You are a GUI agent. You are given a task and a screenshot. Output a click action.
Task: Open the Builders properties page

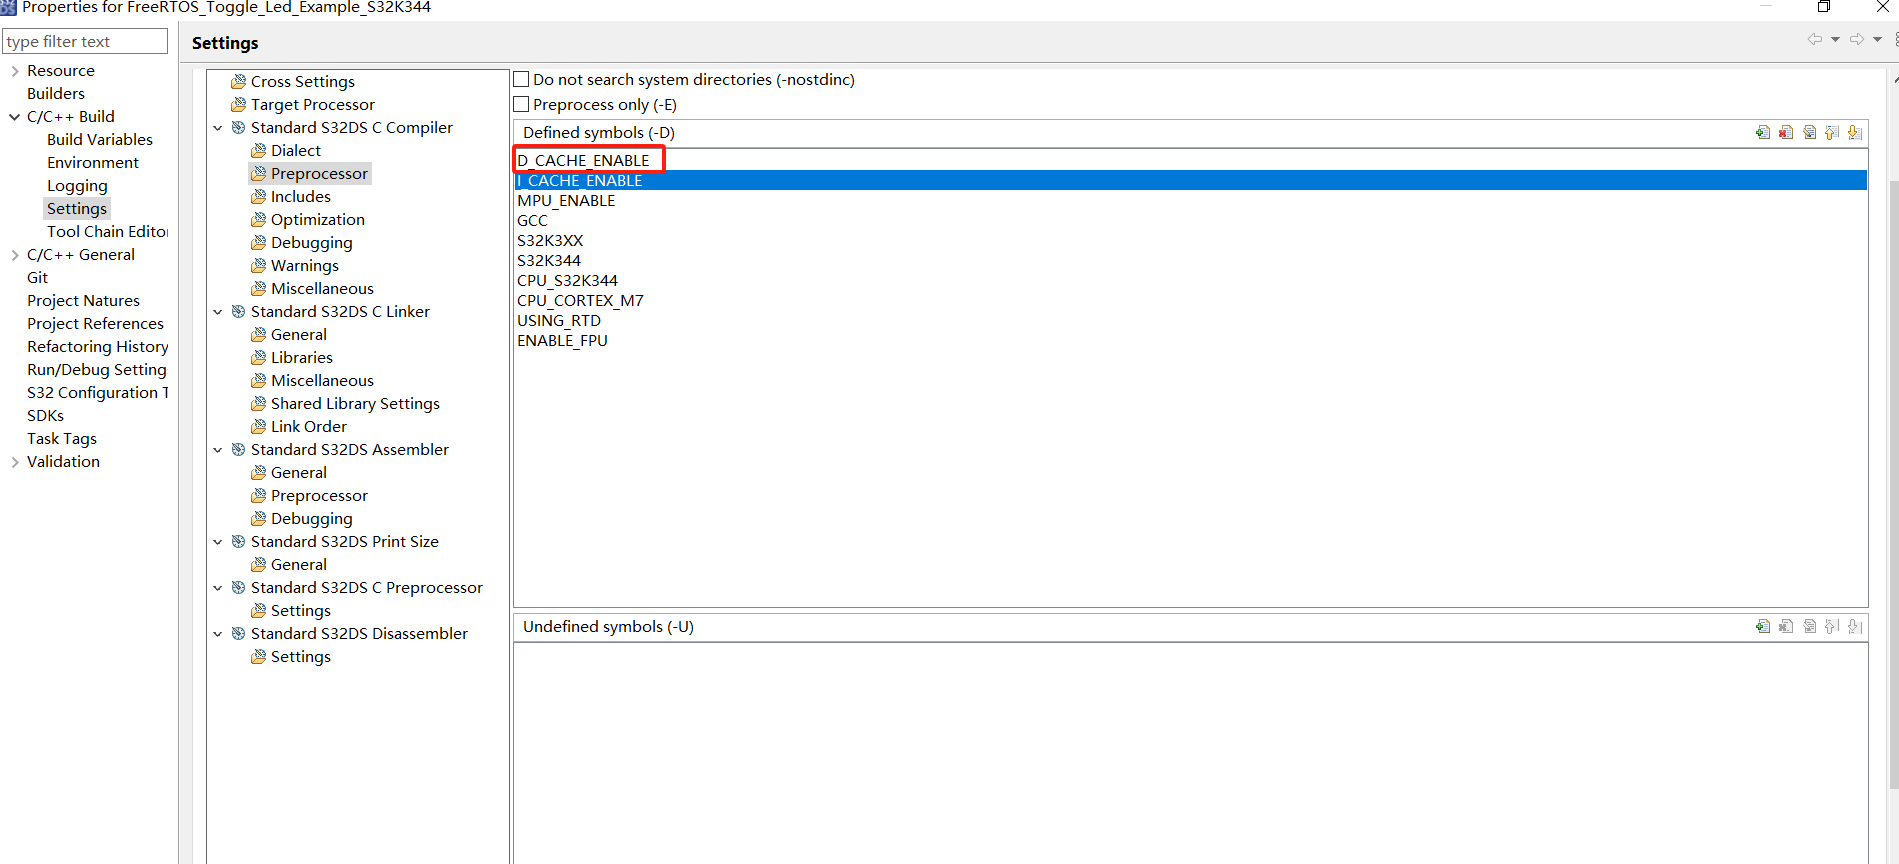[56, 93]
